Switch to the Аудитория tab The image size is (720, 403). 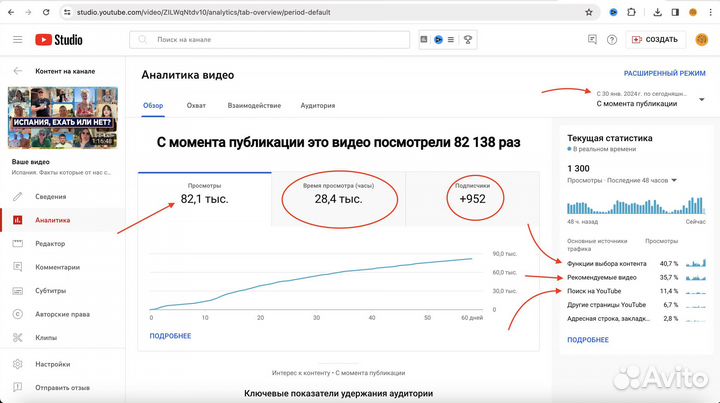click(x=318, y=106)
